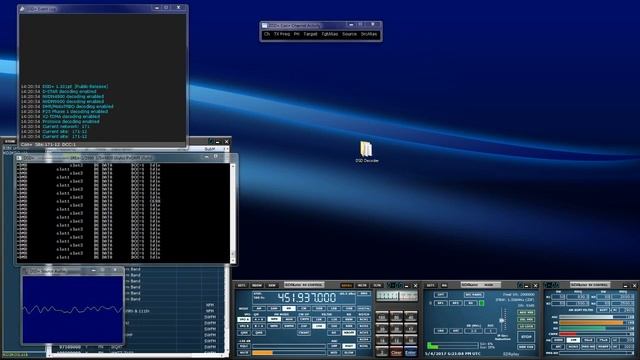The image size is (640, 360).
Task: Toggle the SP1 spectrum button
Action: [x=441, y=303]
